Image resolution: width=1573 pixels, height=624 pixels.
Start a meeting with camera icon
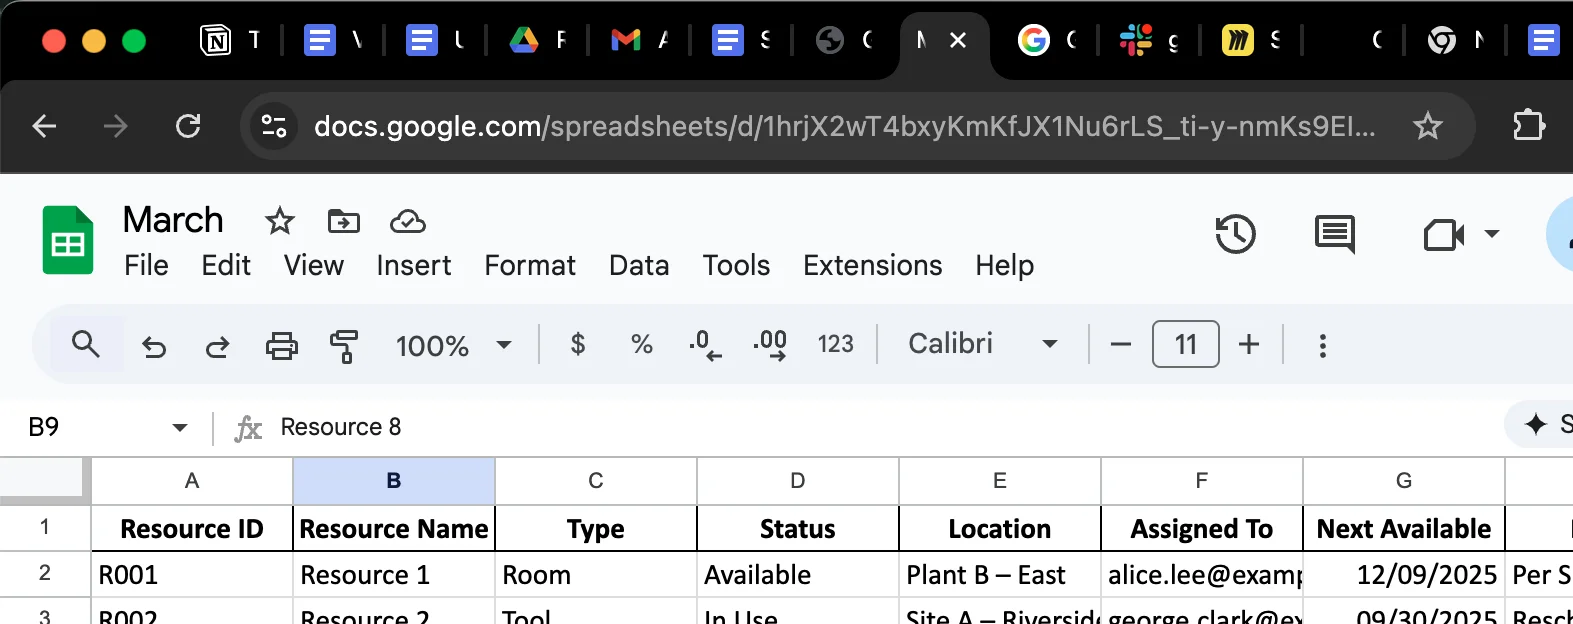coord(1443,235)
